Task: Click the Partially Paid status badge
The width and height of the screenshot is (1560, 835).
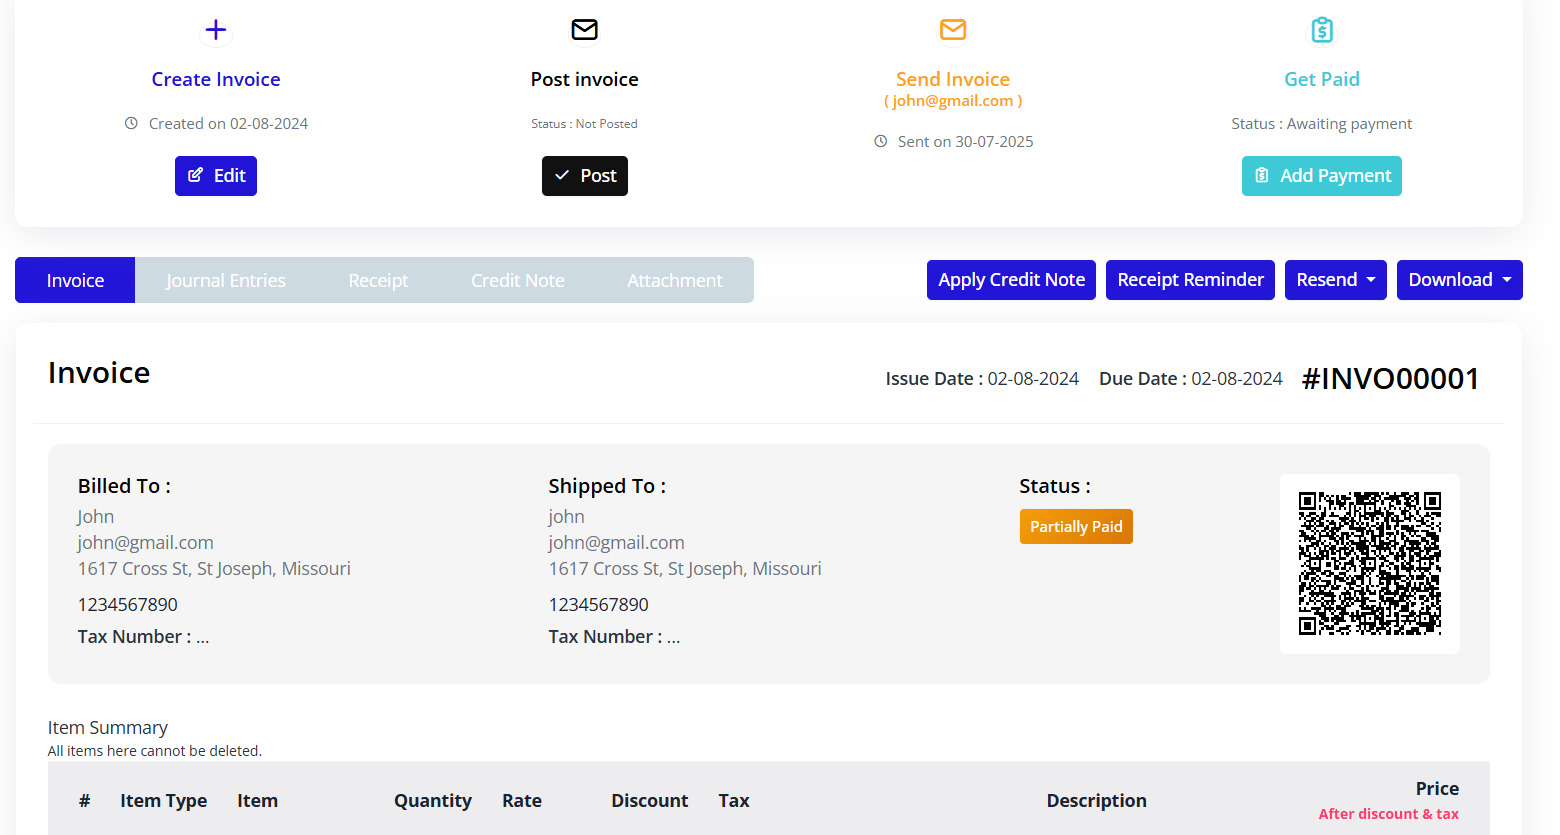Action: (1076, 526)
